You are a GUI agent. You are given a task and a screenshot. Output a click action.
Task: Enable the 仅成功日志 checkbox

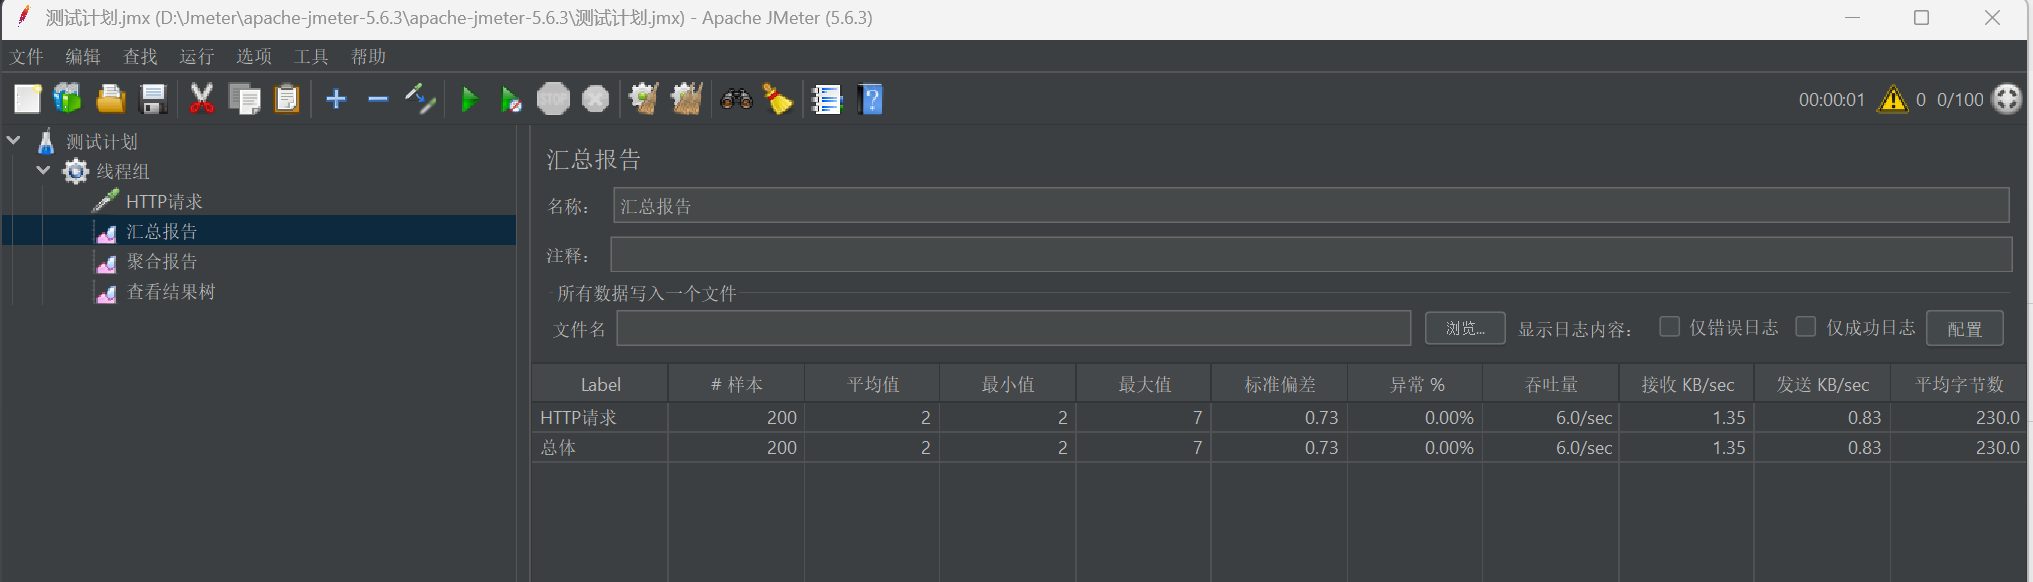point(1805,327)
